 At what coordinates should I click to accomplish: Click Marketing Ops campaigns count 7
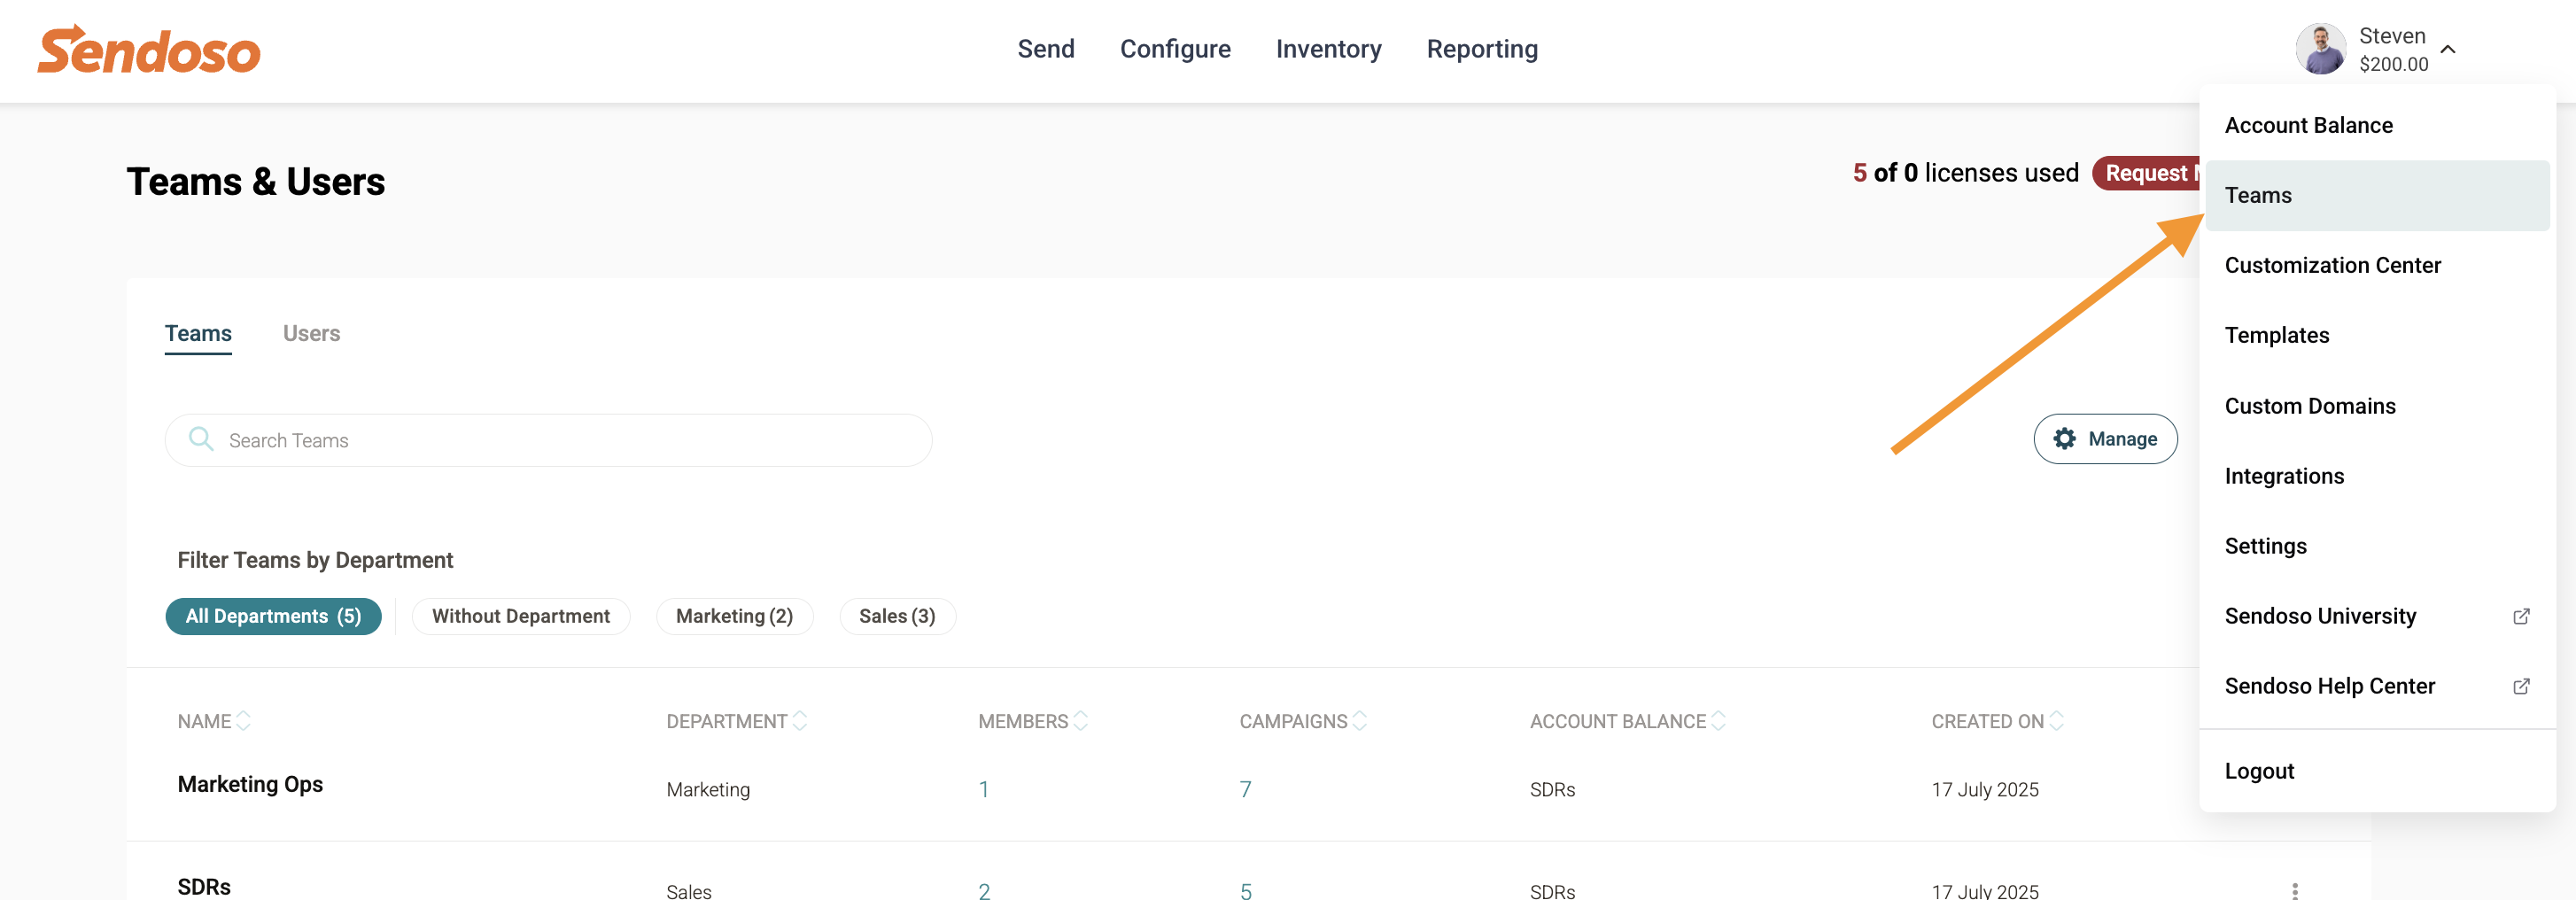(1245, 789)
